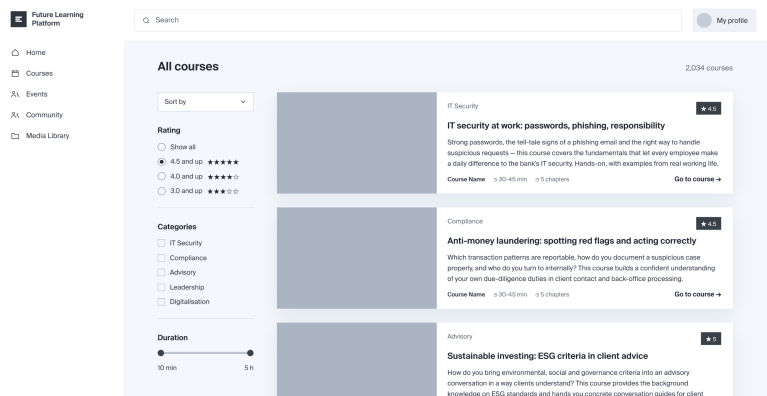Open the Sustainable investing ESG course title
Screen dimensions: 767x396
547,356
